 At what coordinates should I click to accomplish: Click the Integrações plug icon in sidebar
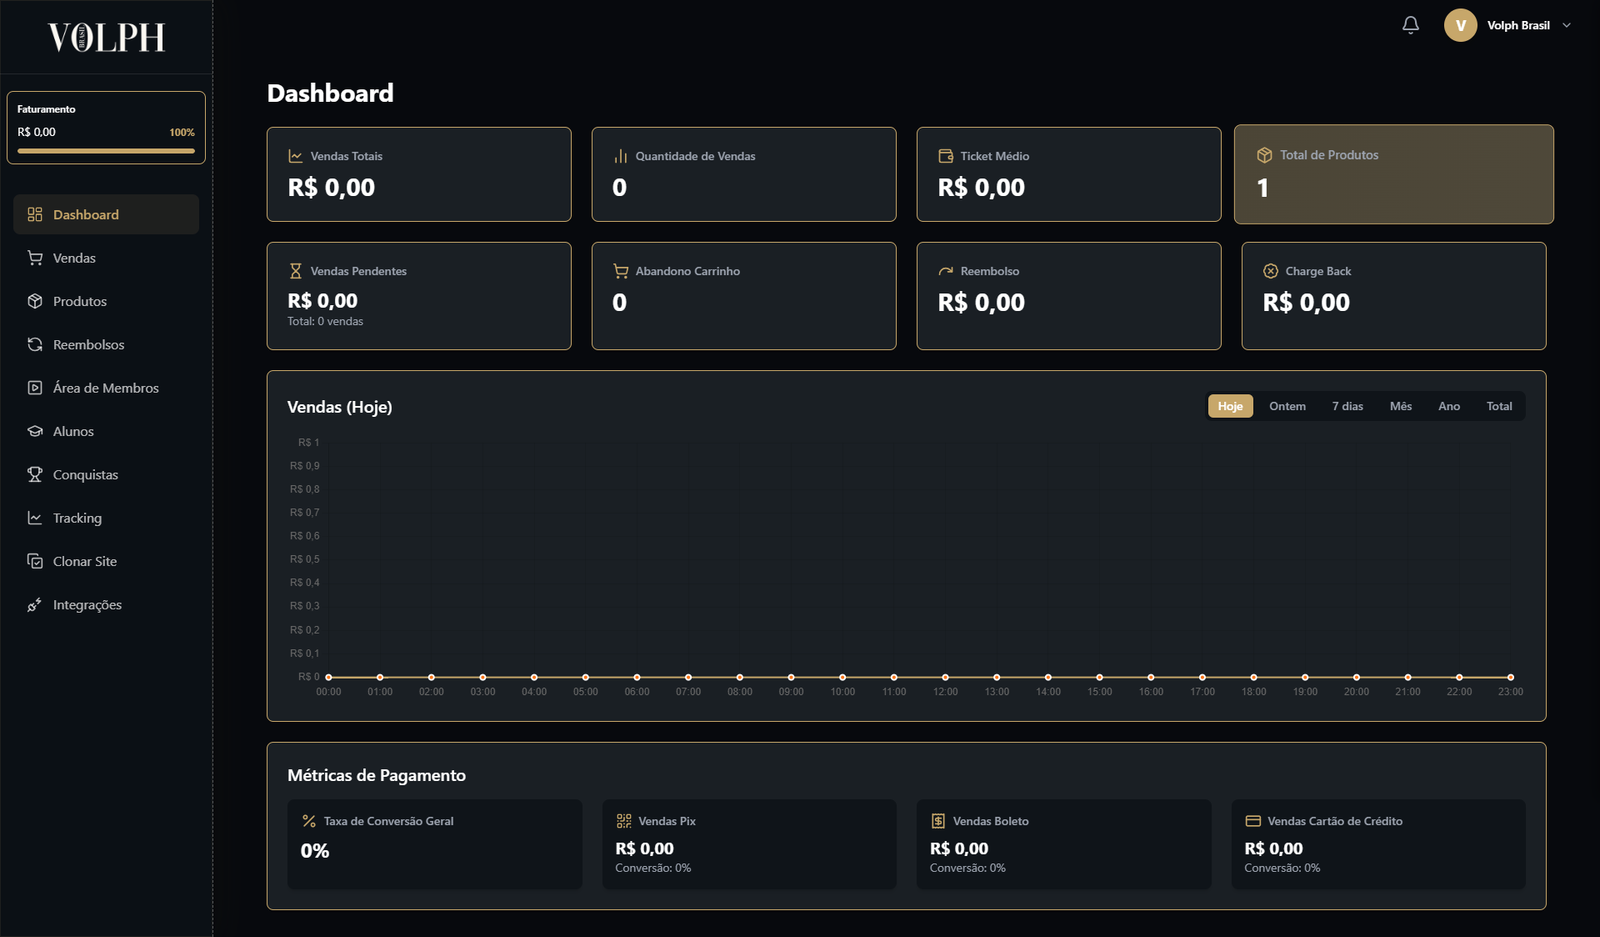pos(35,605)
